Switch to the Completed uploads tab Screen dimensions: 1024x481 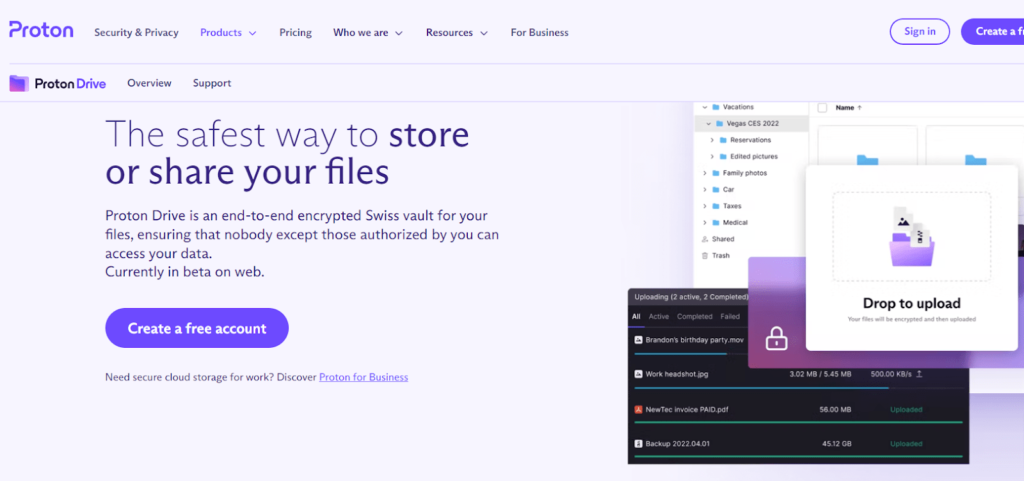pyautogui.click(x=694, y=317)
